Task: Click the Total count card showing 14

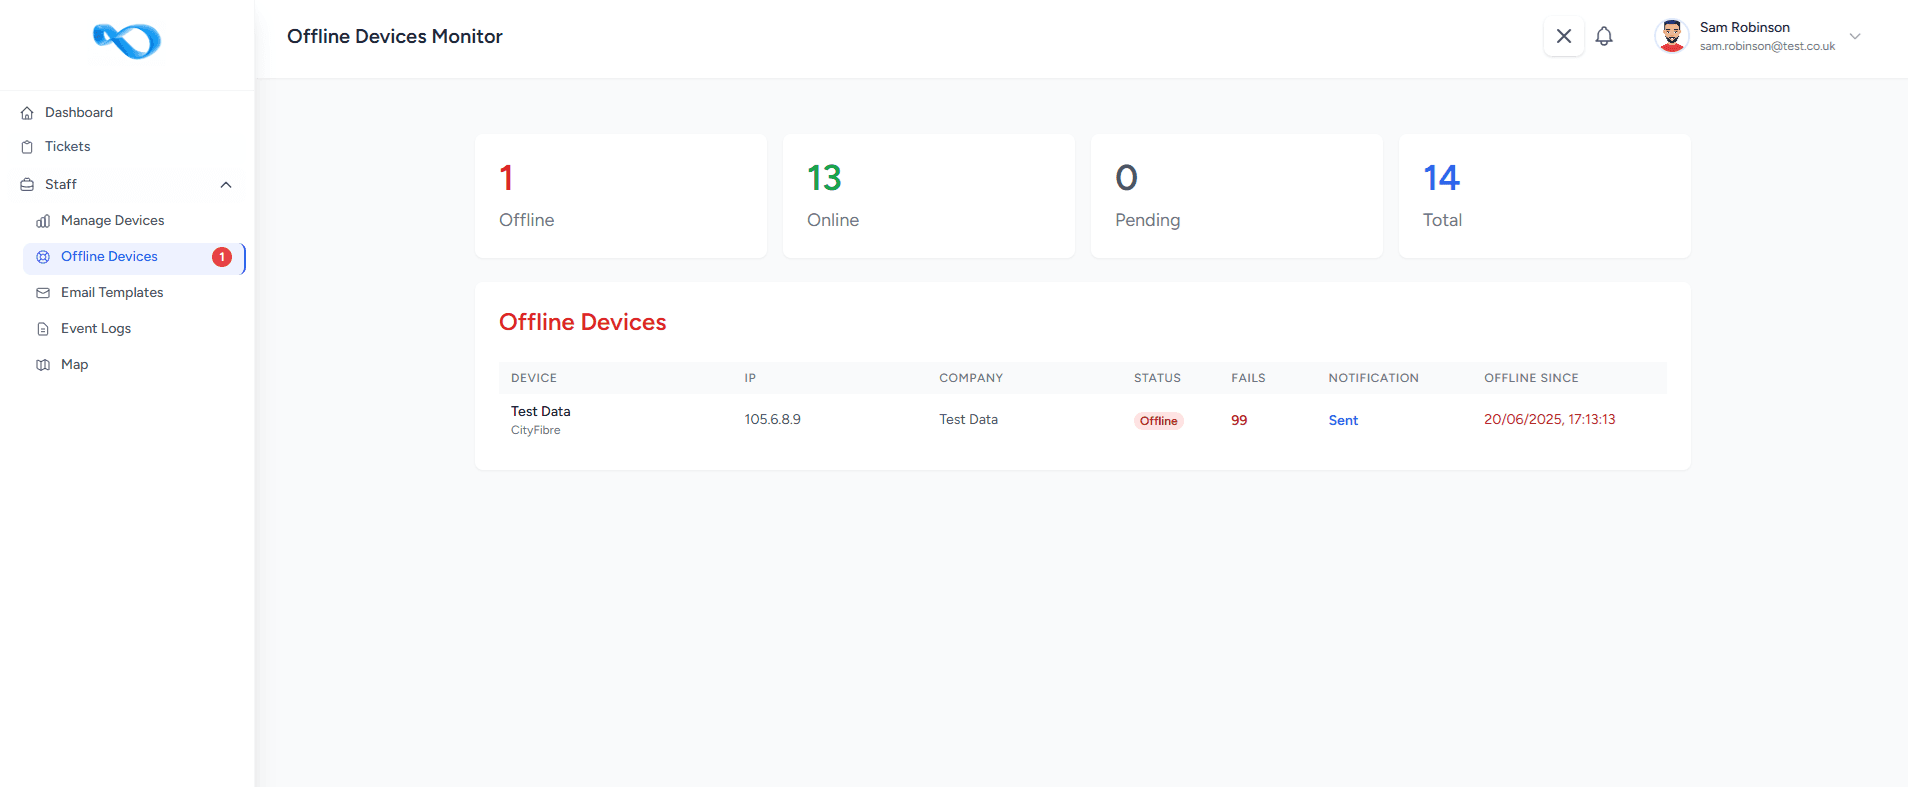Action: tap(1545, 196)
